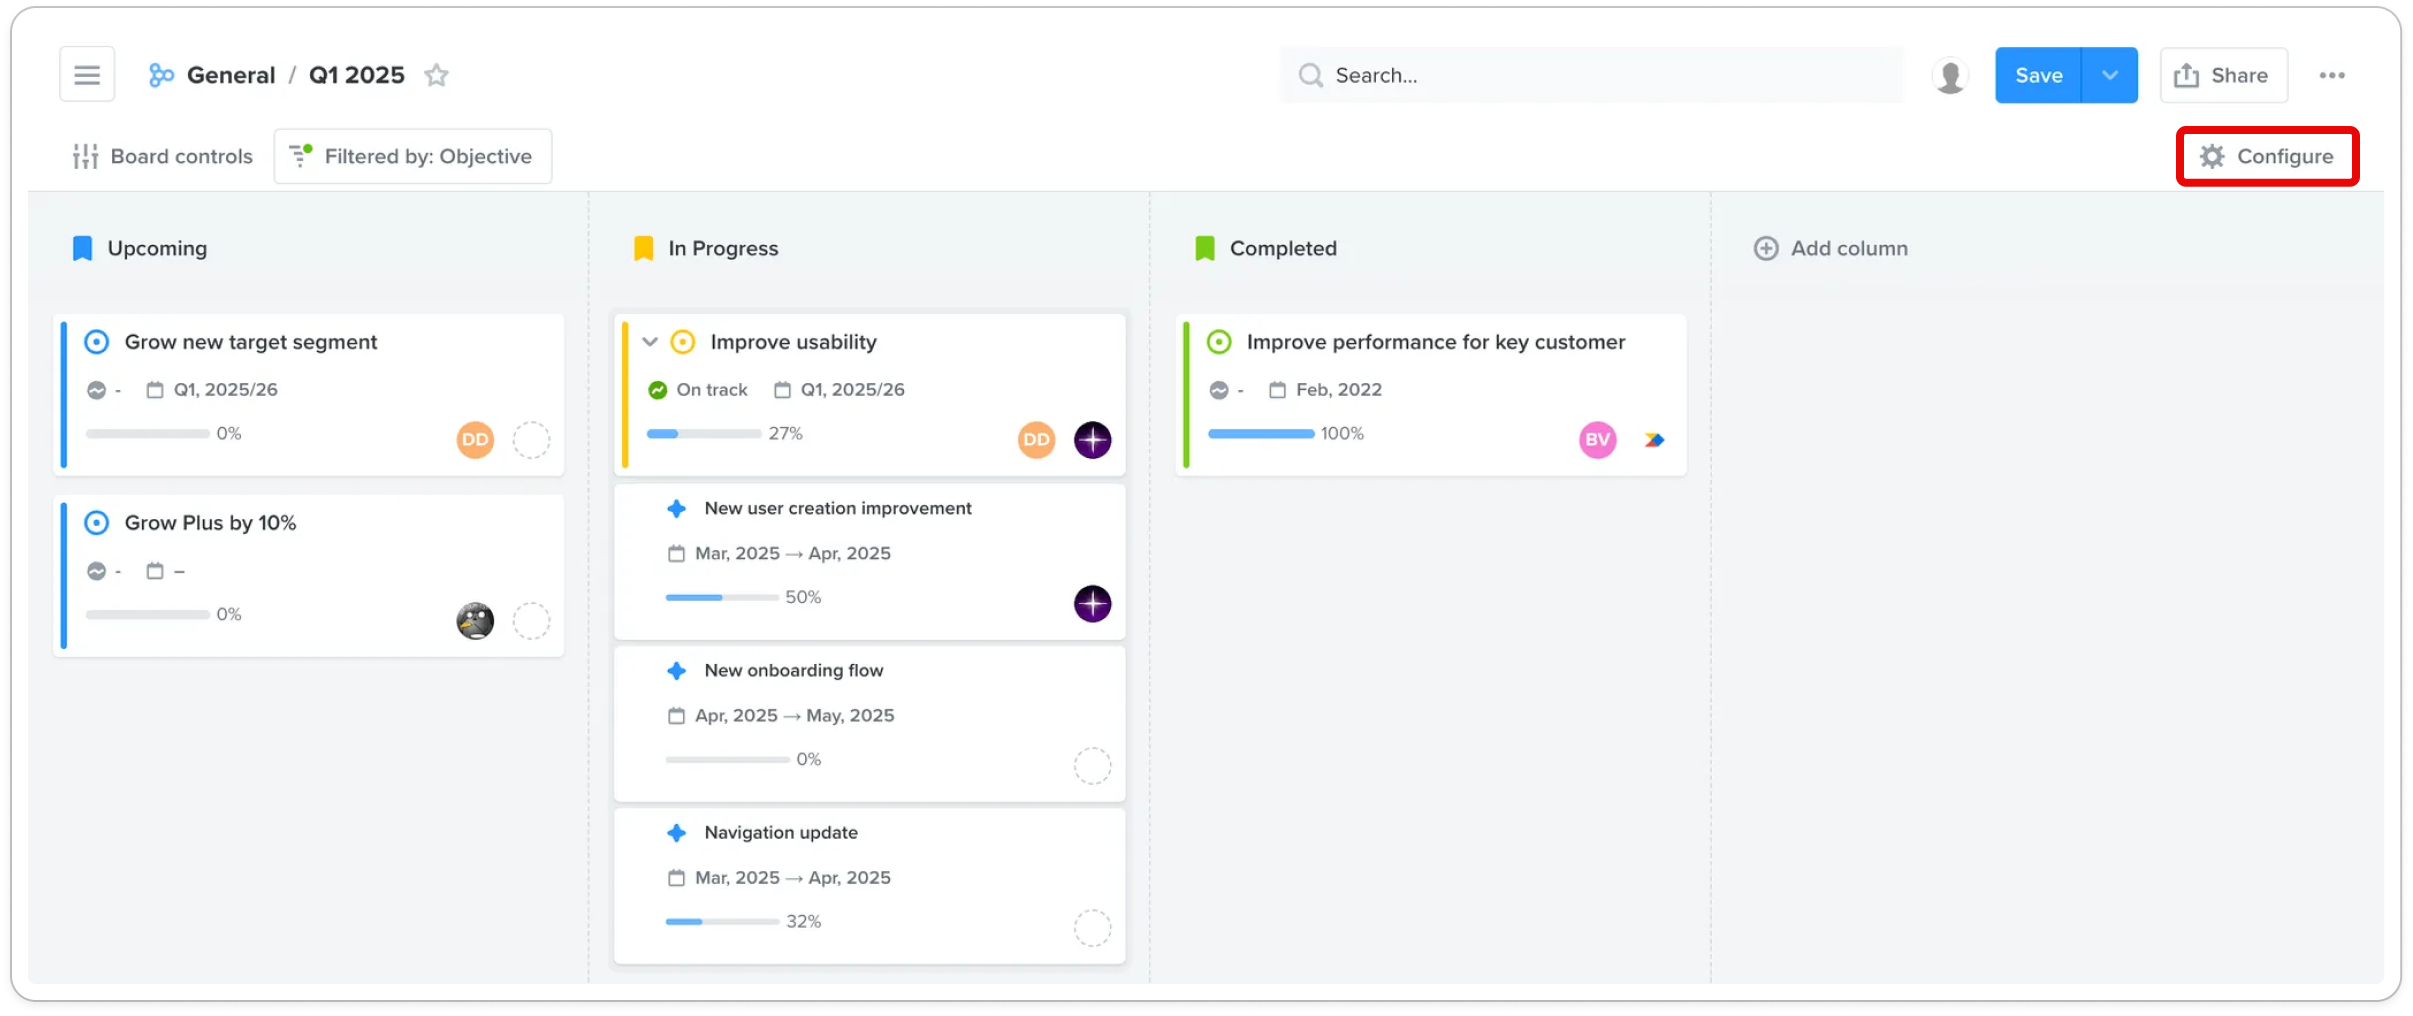Click On track status on Improve usability

(x=698, y=390)
